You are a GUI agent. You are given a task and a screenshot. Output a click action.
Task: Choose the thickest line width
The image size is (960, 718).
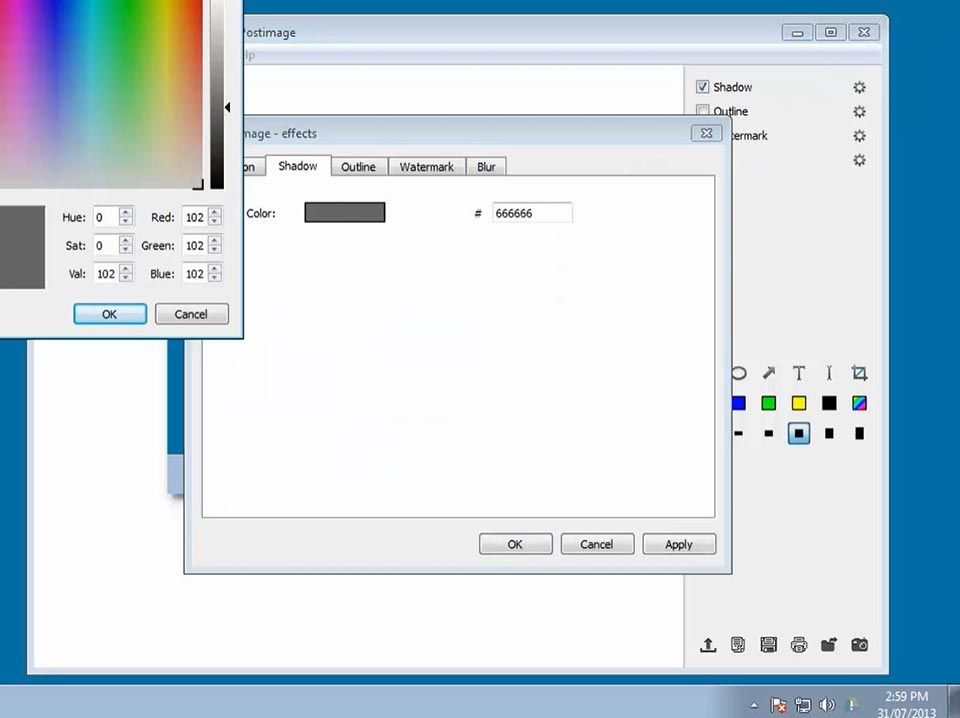pos(859,433)
